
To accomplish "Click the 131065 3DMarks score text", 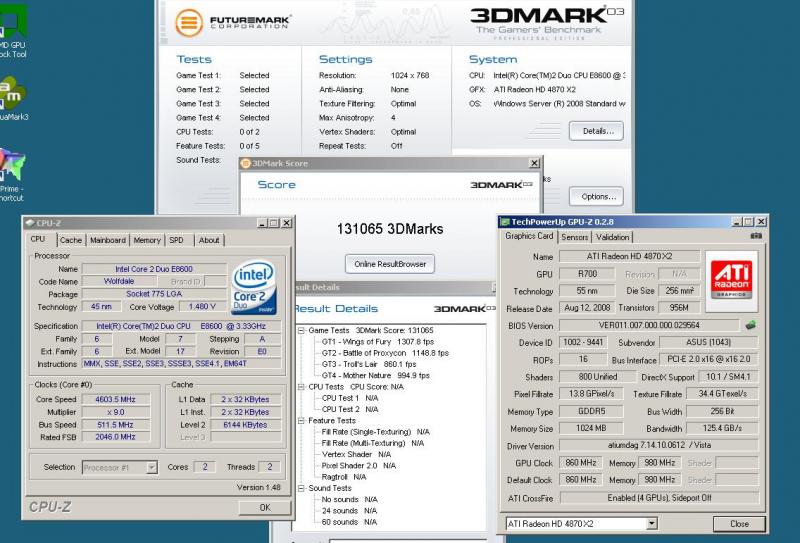I will click(x=390, y=229).
